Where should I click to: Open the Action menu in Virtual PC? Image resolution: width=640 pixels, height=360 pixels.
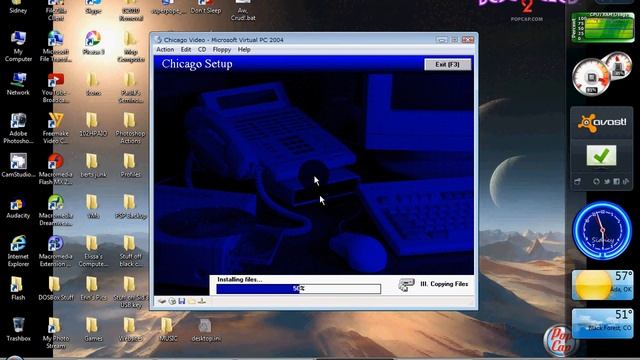pos(165,49)
